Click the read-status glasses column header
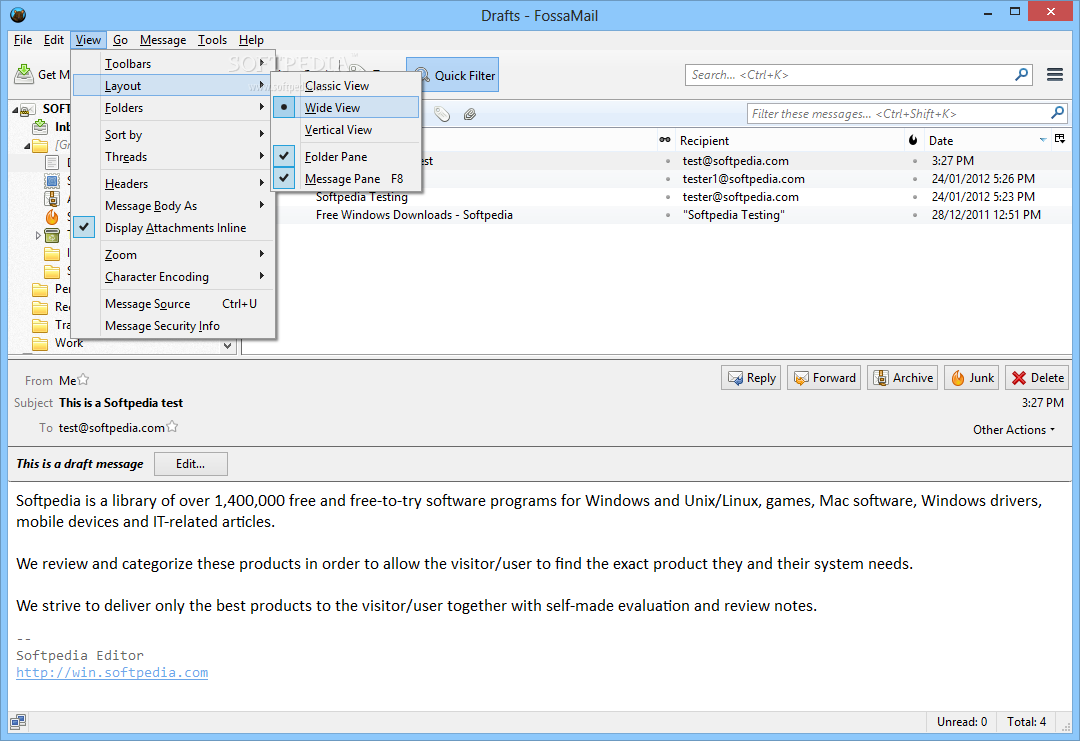1080x741 pixels. (665, 140)
